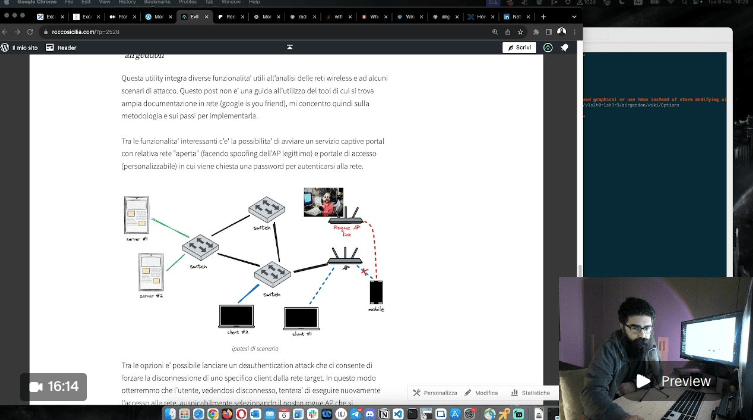
Task: Click the WordPress logo in admin bar
Action: pos(6,47)
